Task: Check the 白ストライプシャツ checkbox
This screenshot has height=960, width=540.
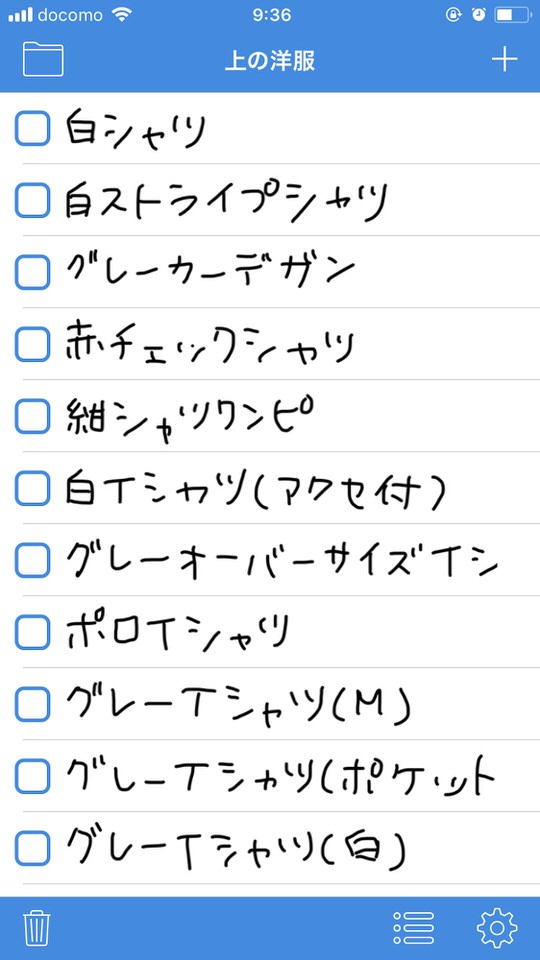Action: point(32,200)
